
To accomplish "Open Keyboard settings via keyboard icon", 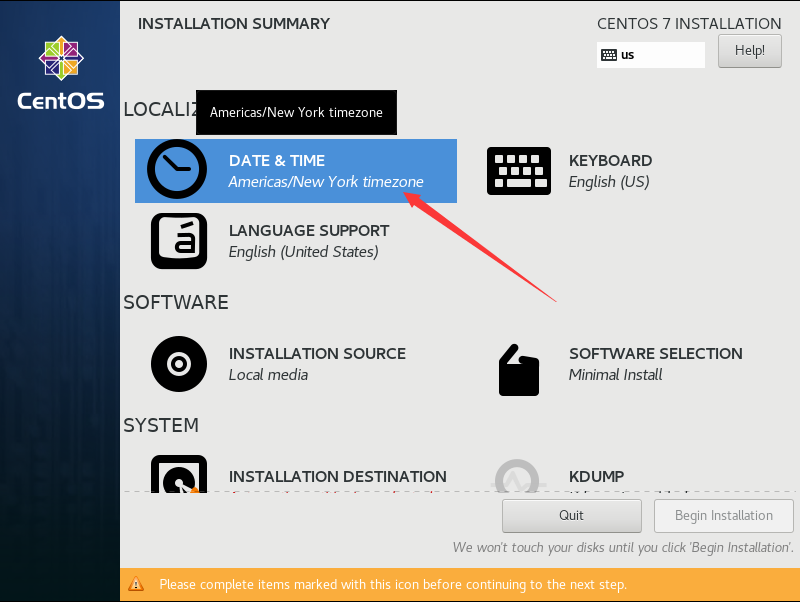I will (x=519, y=171).
